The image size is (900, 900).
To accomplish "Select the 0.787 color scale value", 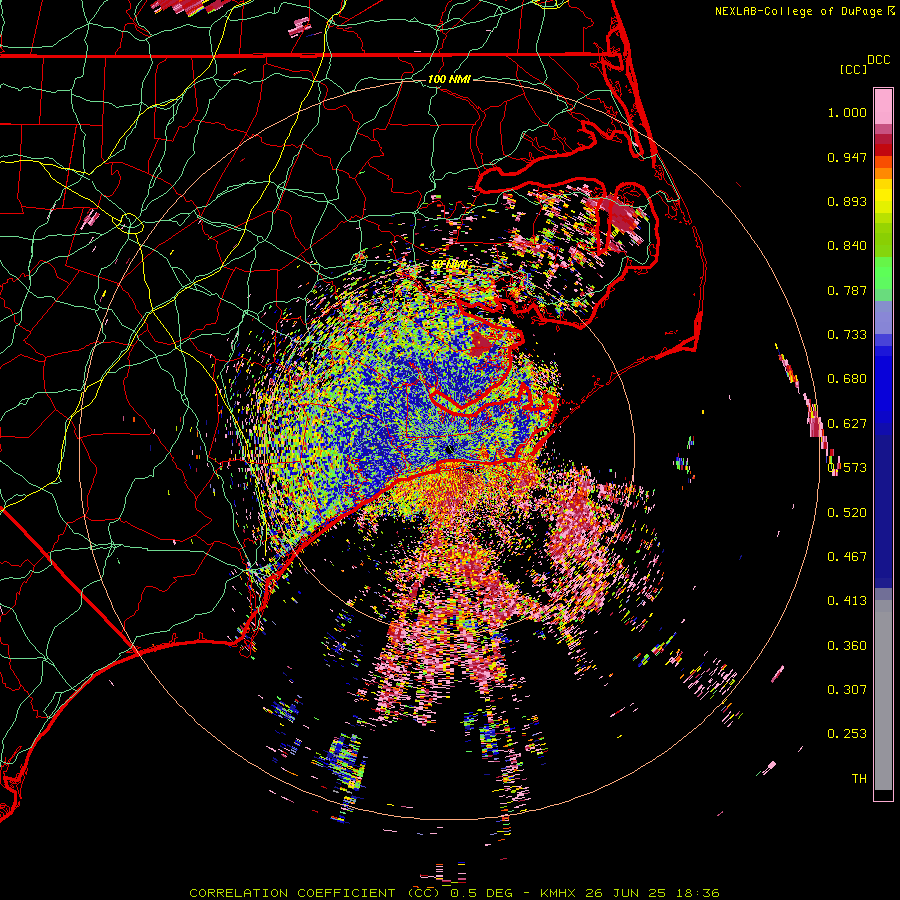I will [x=847, y=290].
